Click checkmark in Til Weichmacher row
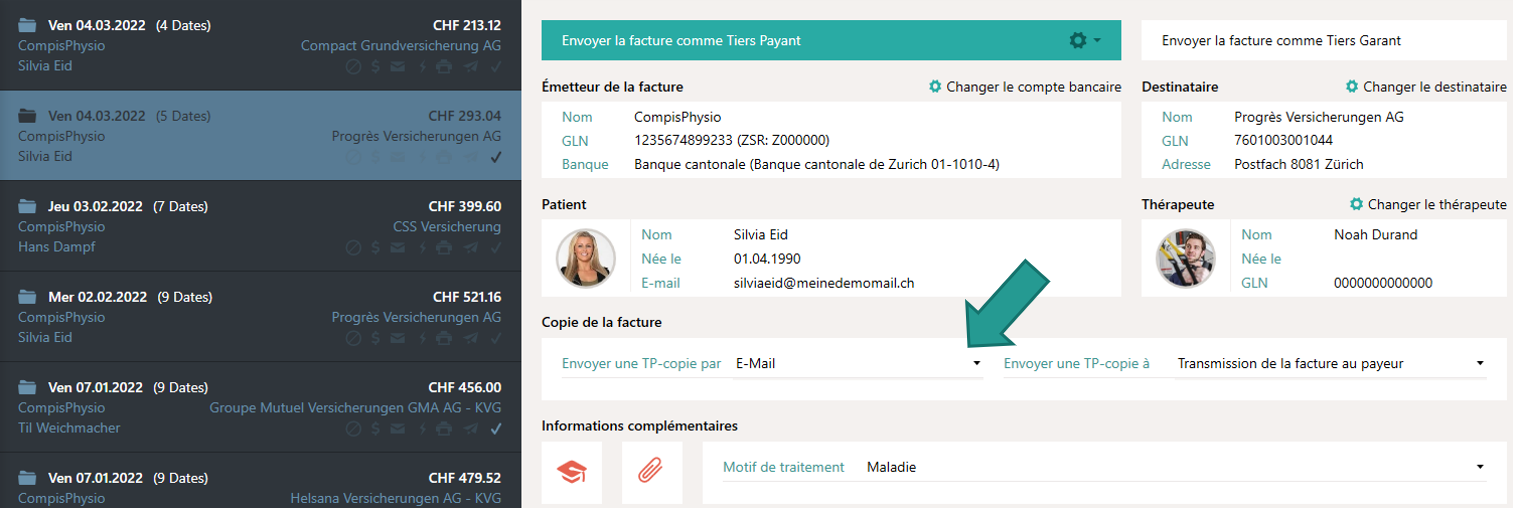The width and height of the screenshot is (1513, 508). click(496, 428)
